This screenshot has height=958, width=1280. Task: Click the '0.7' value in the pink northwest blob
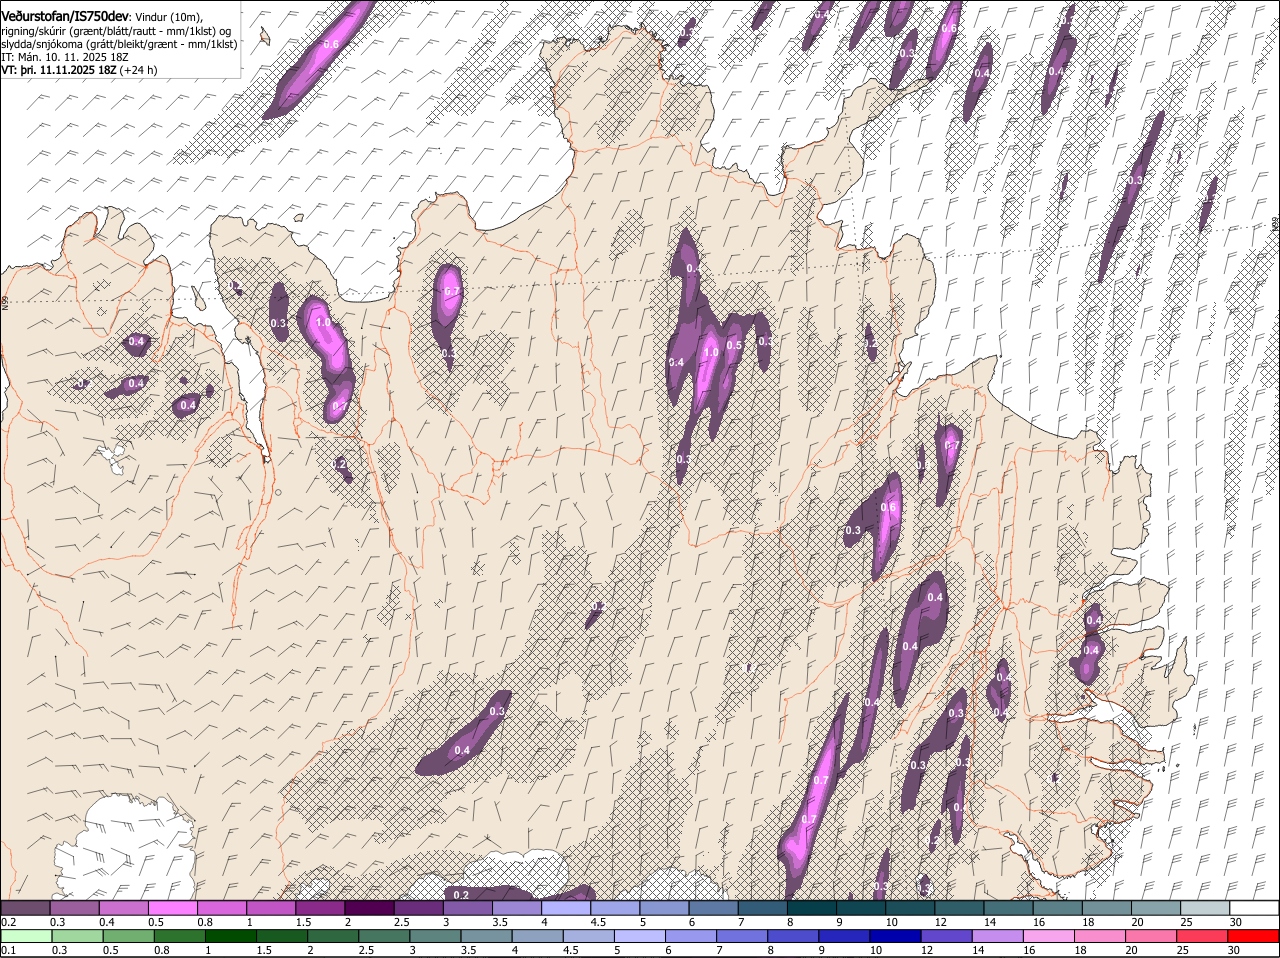[451, 292]
